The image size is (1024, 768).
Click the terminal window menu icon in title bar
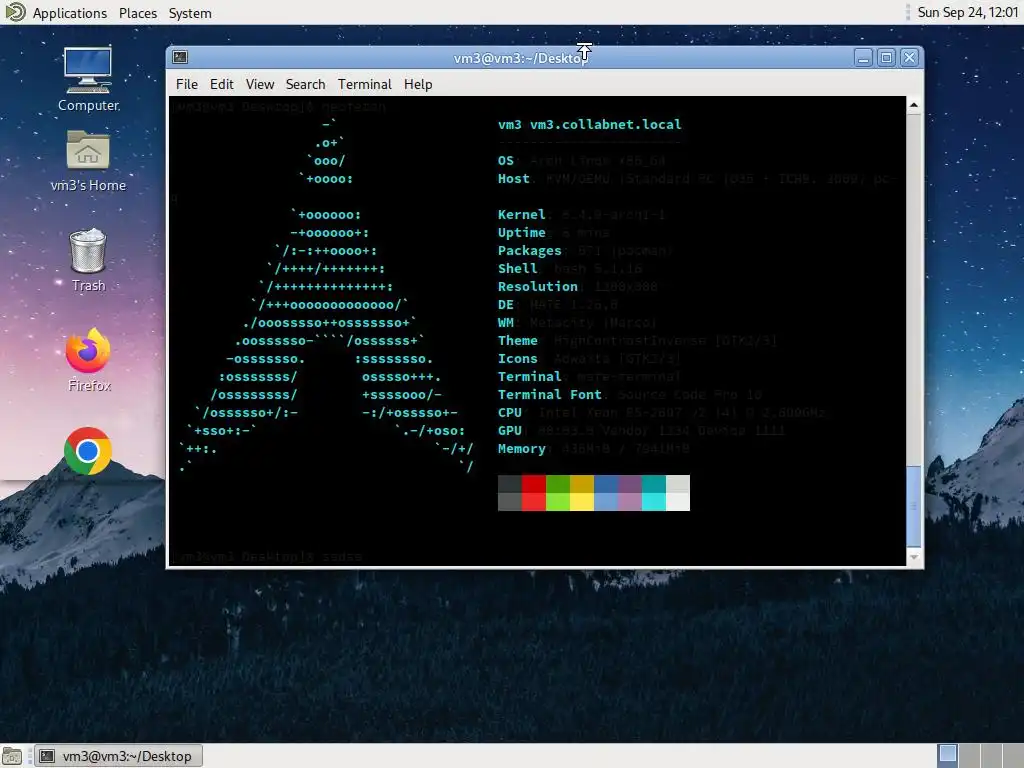coord(180,57)
